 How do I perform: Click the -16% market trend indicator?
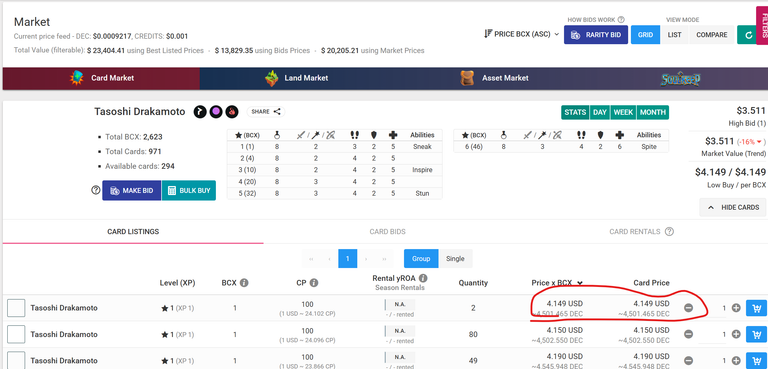pyautogui.click(x=751, y=142)
